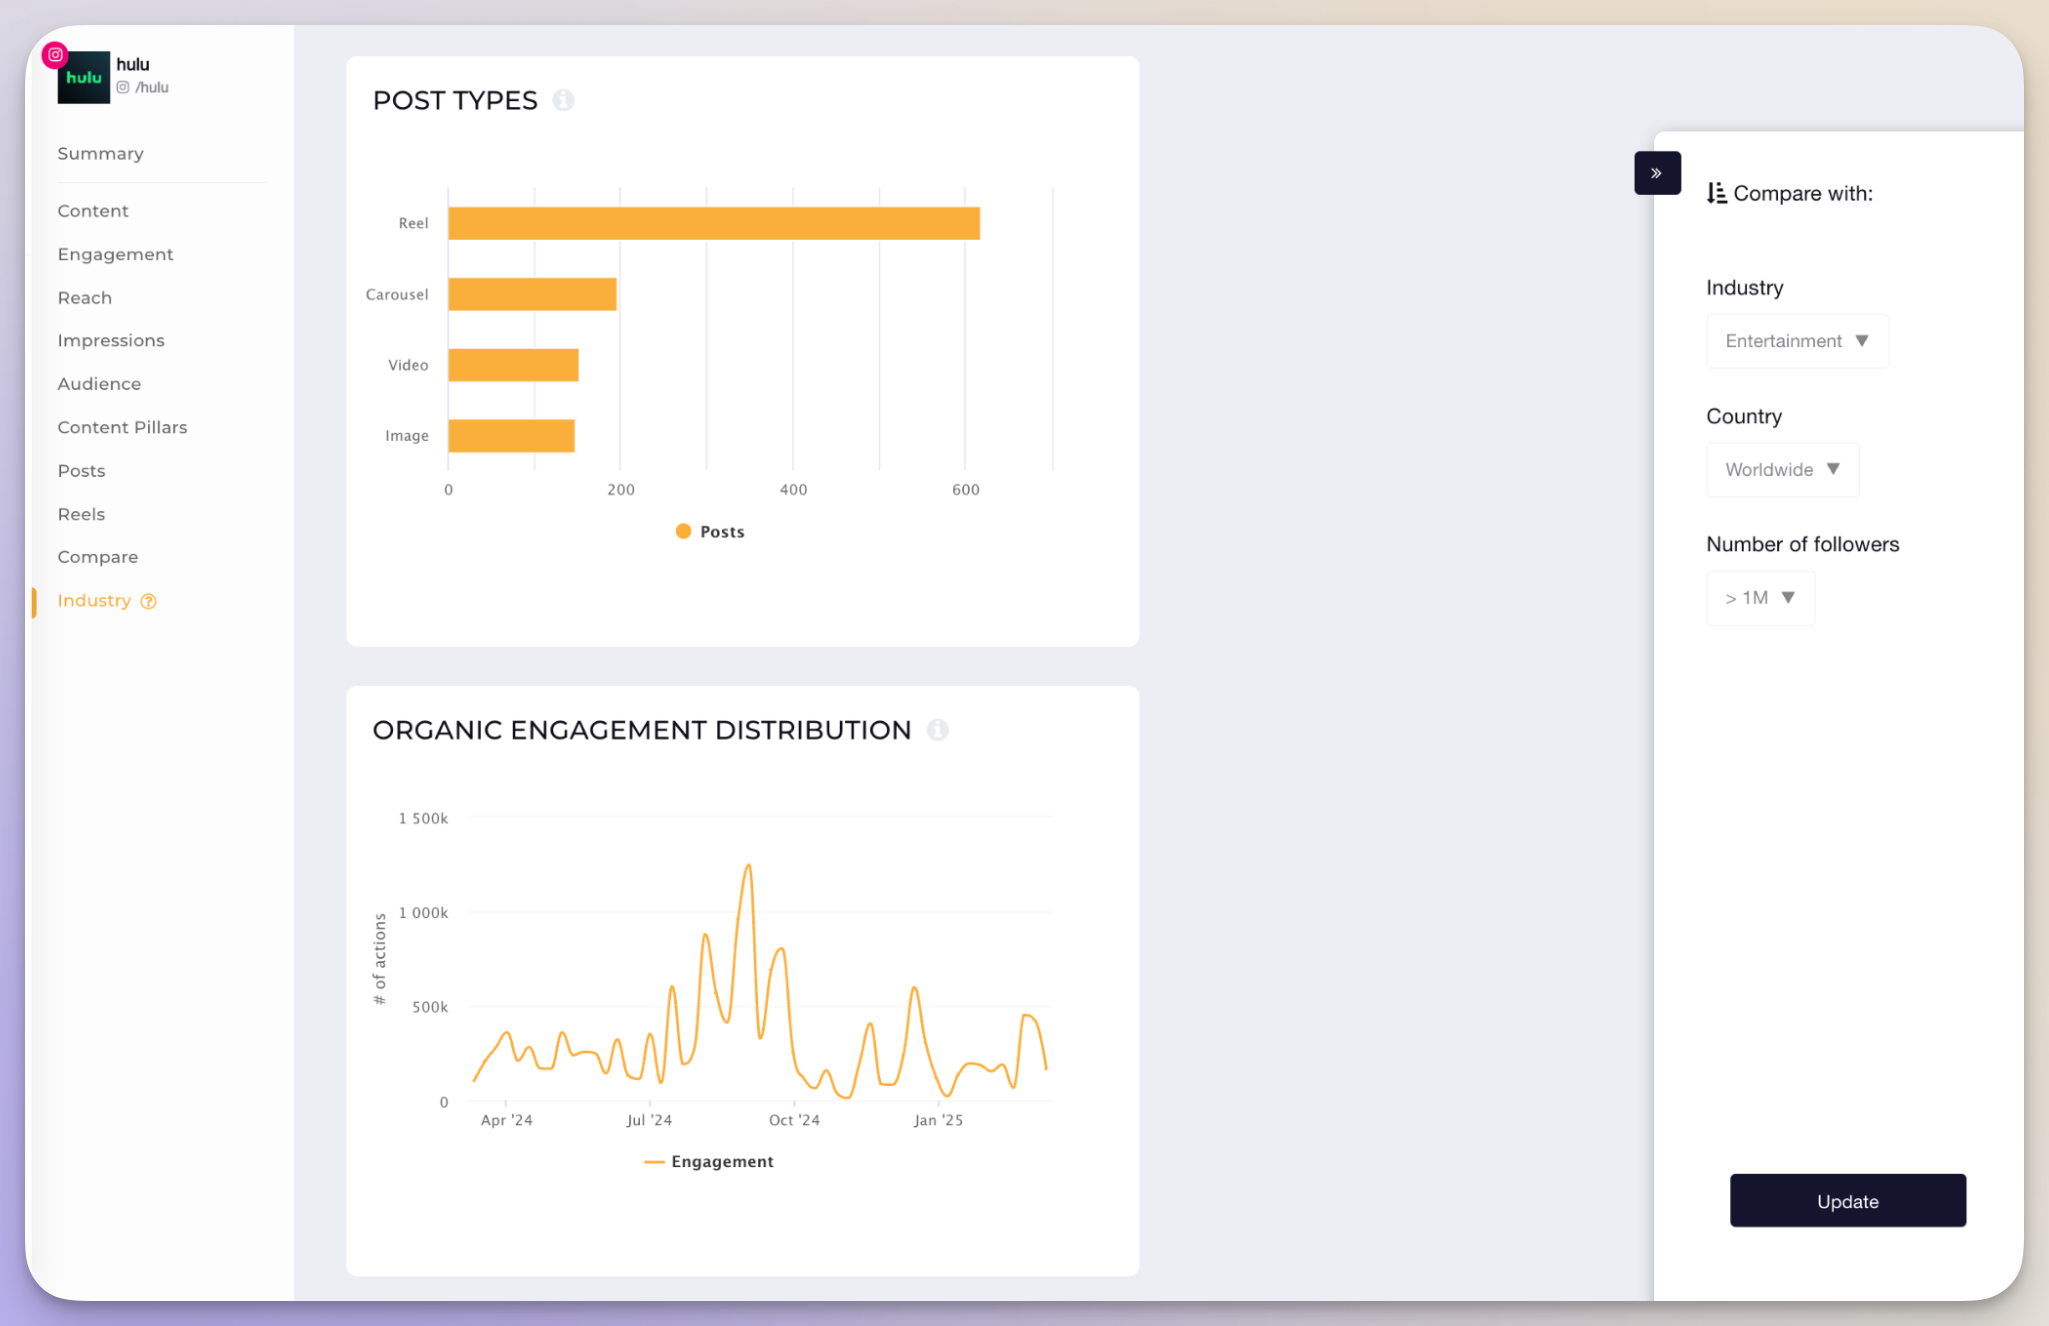The width and height of the screenshot is (2049, 1326).
Task: Click the Reel axis label
Action: pyautogui.click(x=413, y=223)
